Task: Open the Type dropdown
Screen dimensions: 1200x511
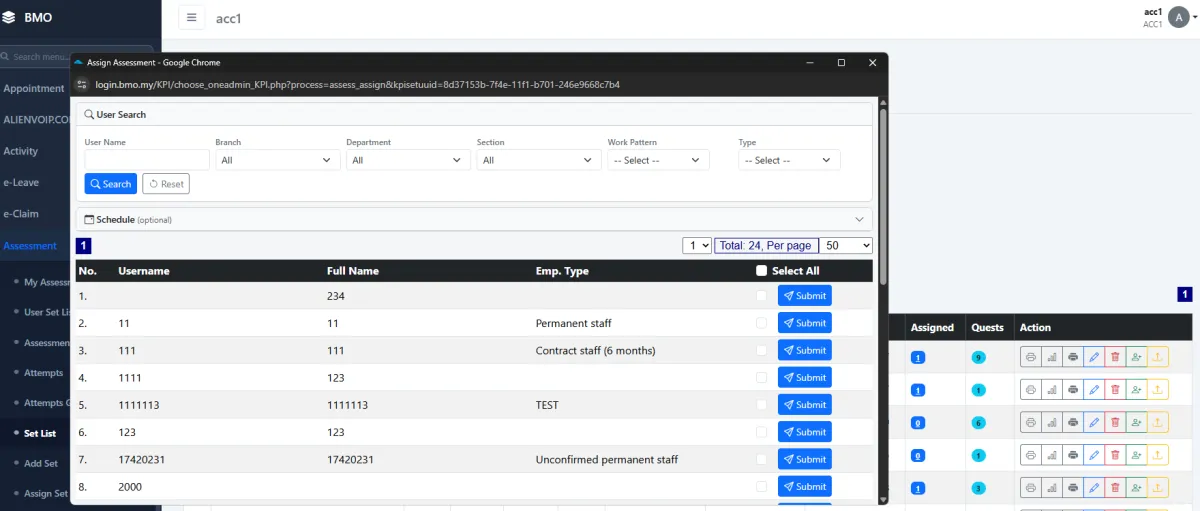Action: [789, 160]
